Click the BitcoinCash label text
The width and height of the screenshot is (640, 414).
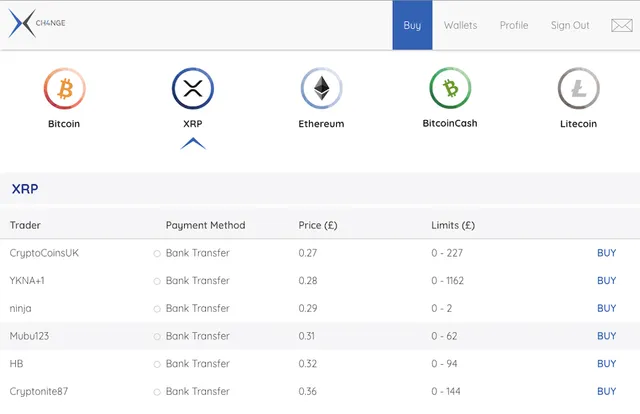(x=450, y=123)
